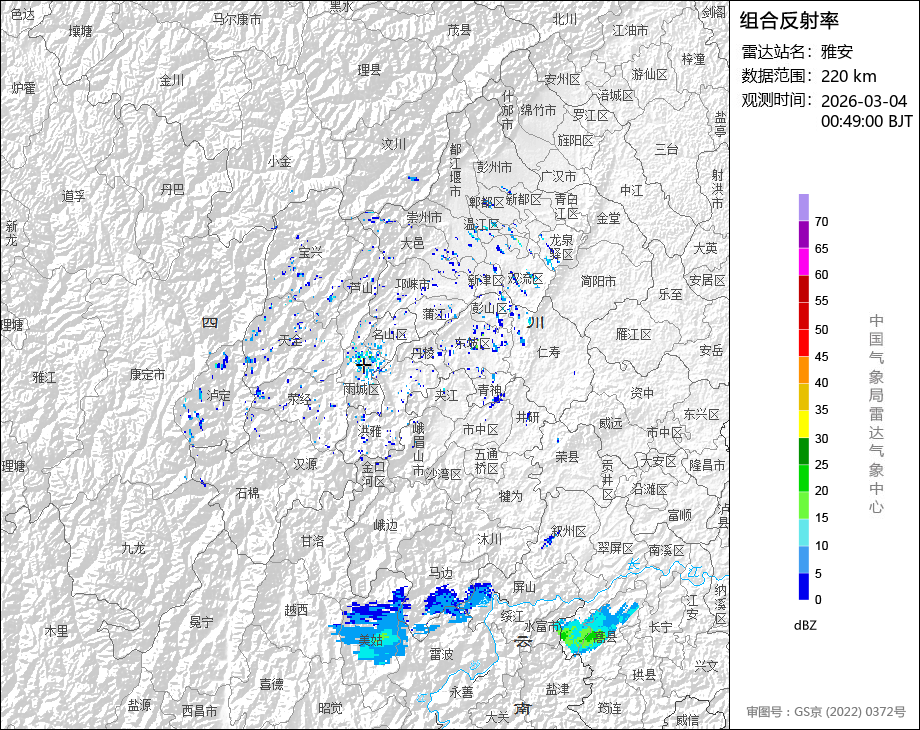The image size is (920, 730).
Task: Click the 泸定 label
Action: point(218,396)
